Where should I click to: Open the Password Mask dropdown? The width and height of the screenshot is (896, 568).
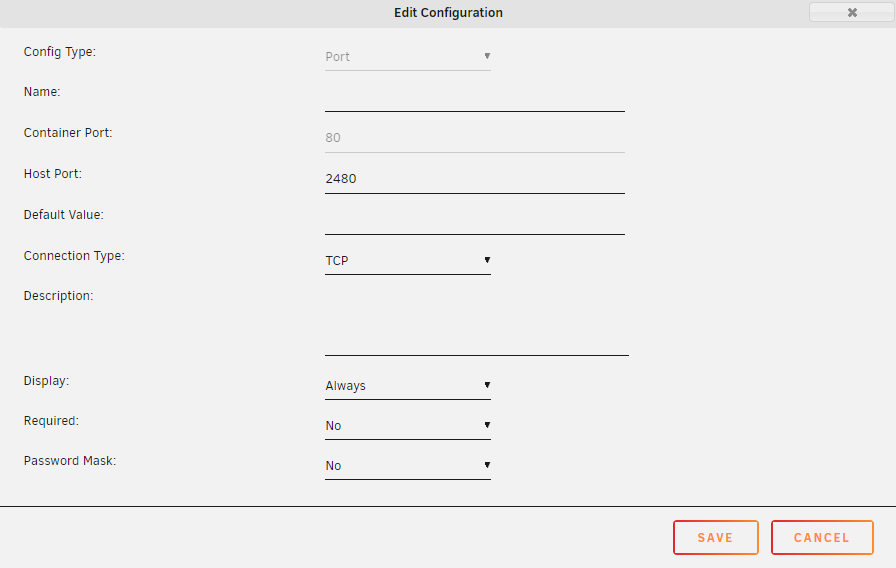click(x=408, y=466)
